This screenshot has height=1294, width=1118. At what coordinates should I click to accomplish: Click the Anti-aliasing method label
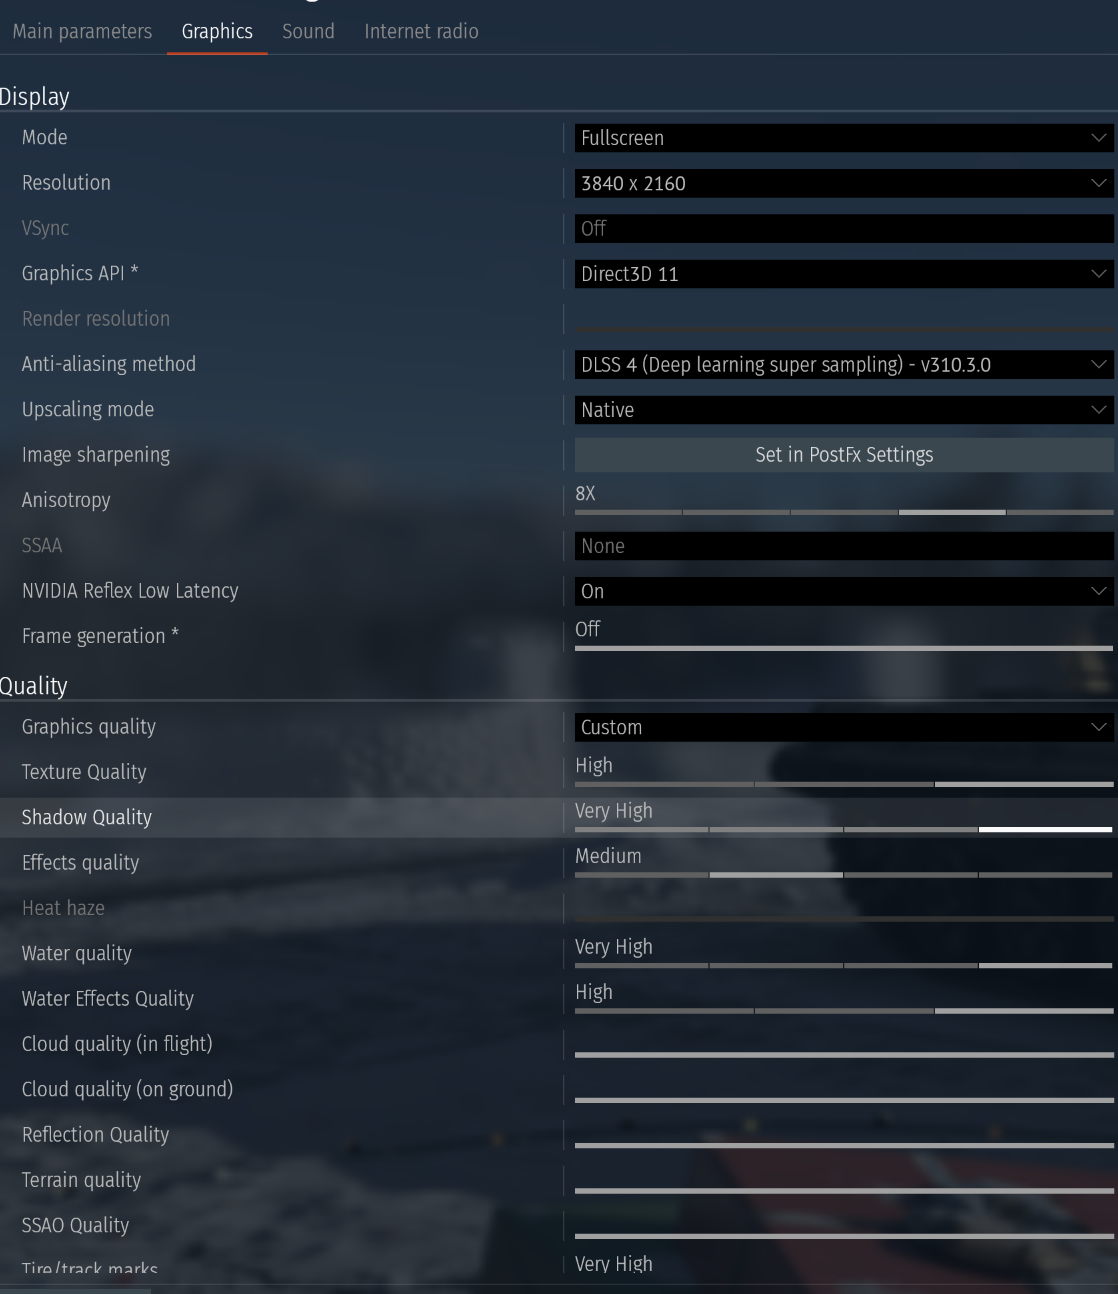click(x=109, y=364)
